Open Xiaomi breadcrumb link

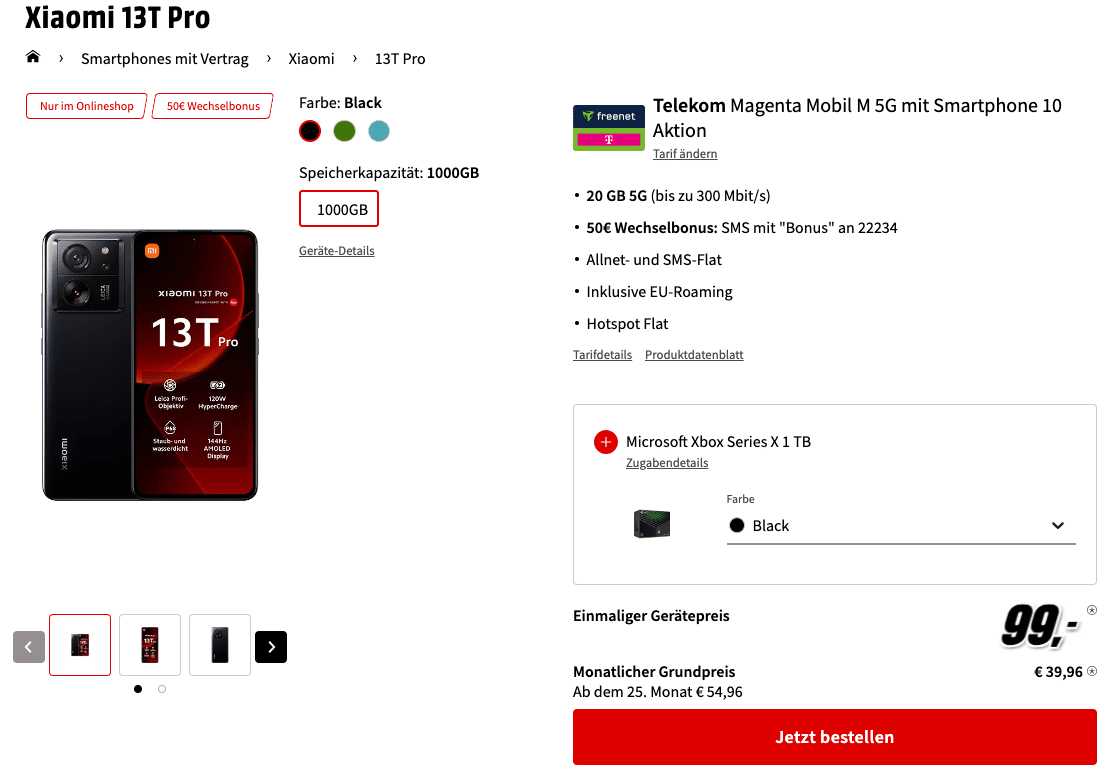click(x=311, y=59)
